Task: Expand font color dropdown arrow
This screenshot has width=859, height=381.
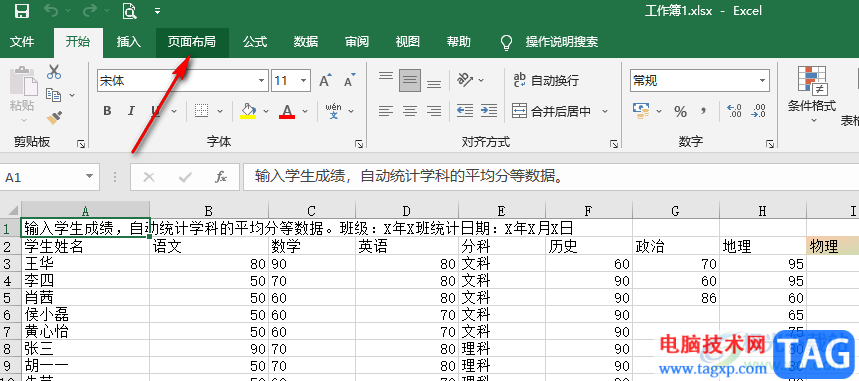Action: 305,111
